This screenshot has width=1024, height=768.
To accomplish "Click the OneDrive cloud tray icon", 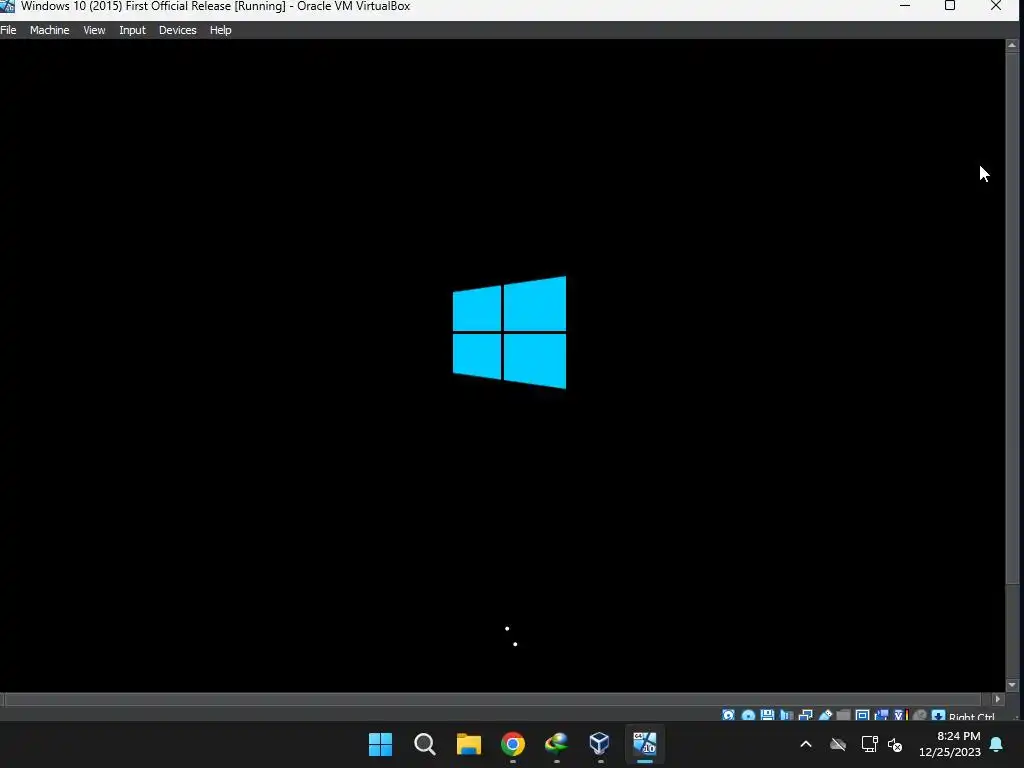I will [838, 744].
